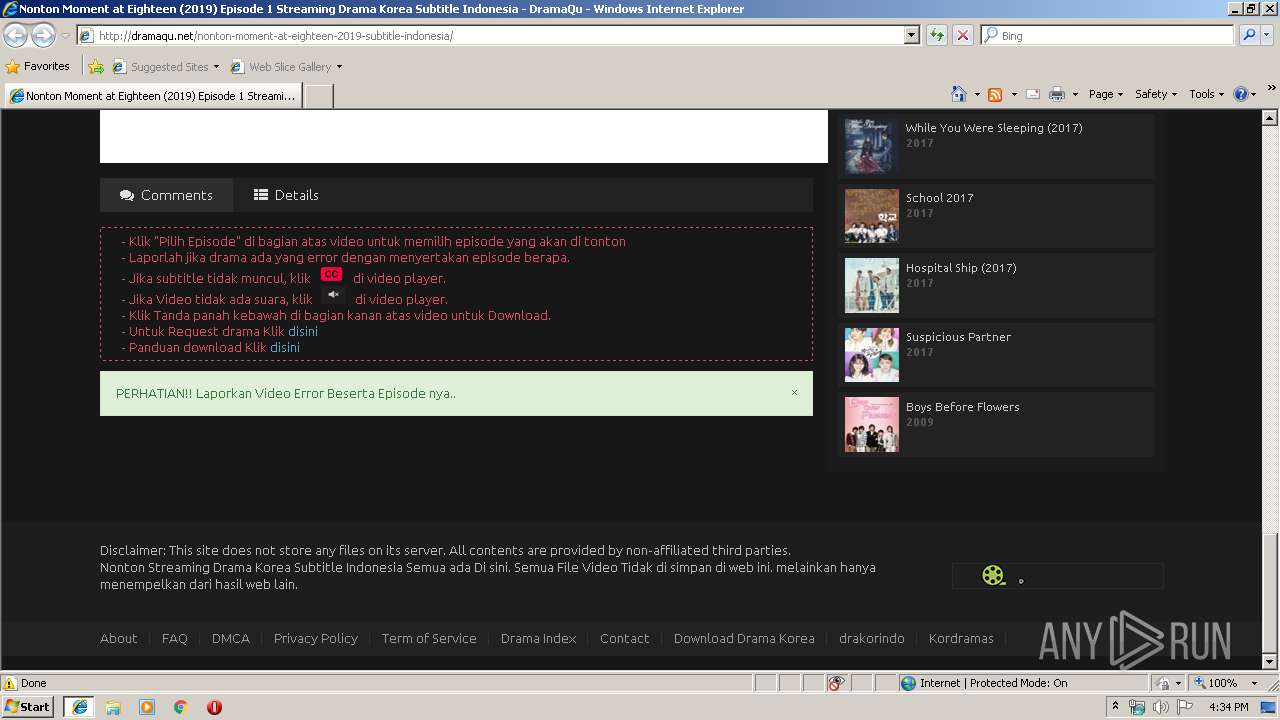Open the Download Drama Korea link
The image size is (1280, 720).
[x=744, y=638]
